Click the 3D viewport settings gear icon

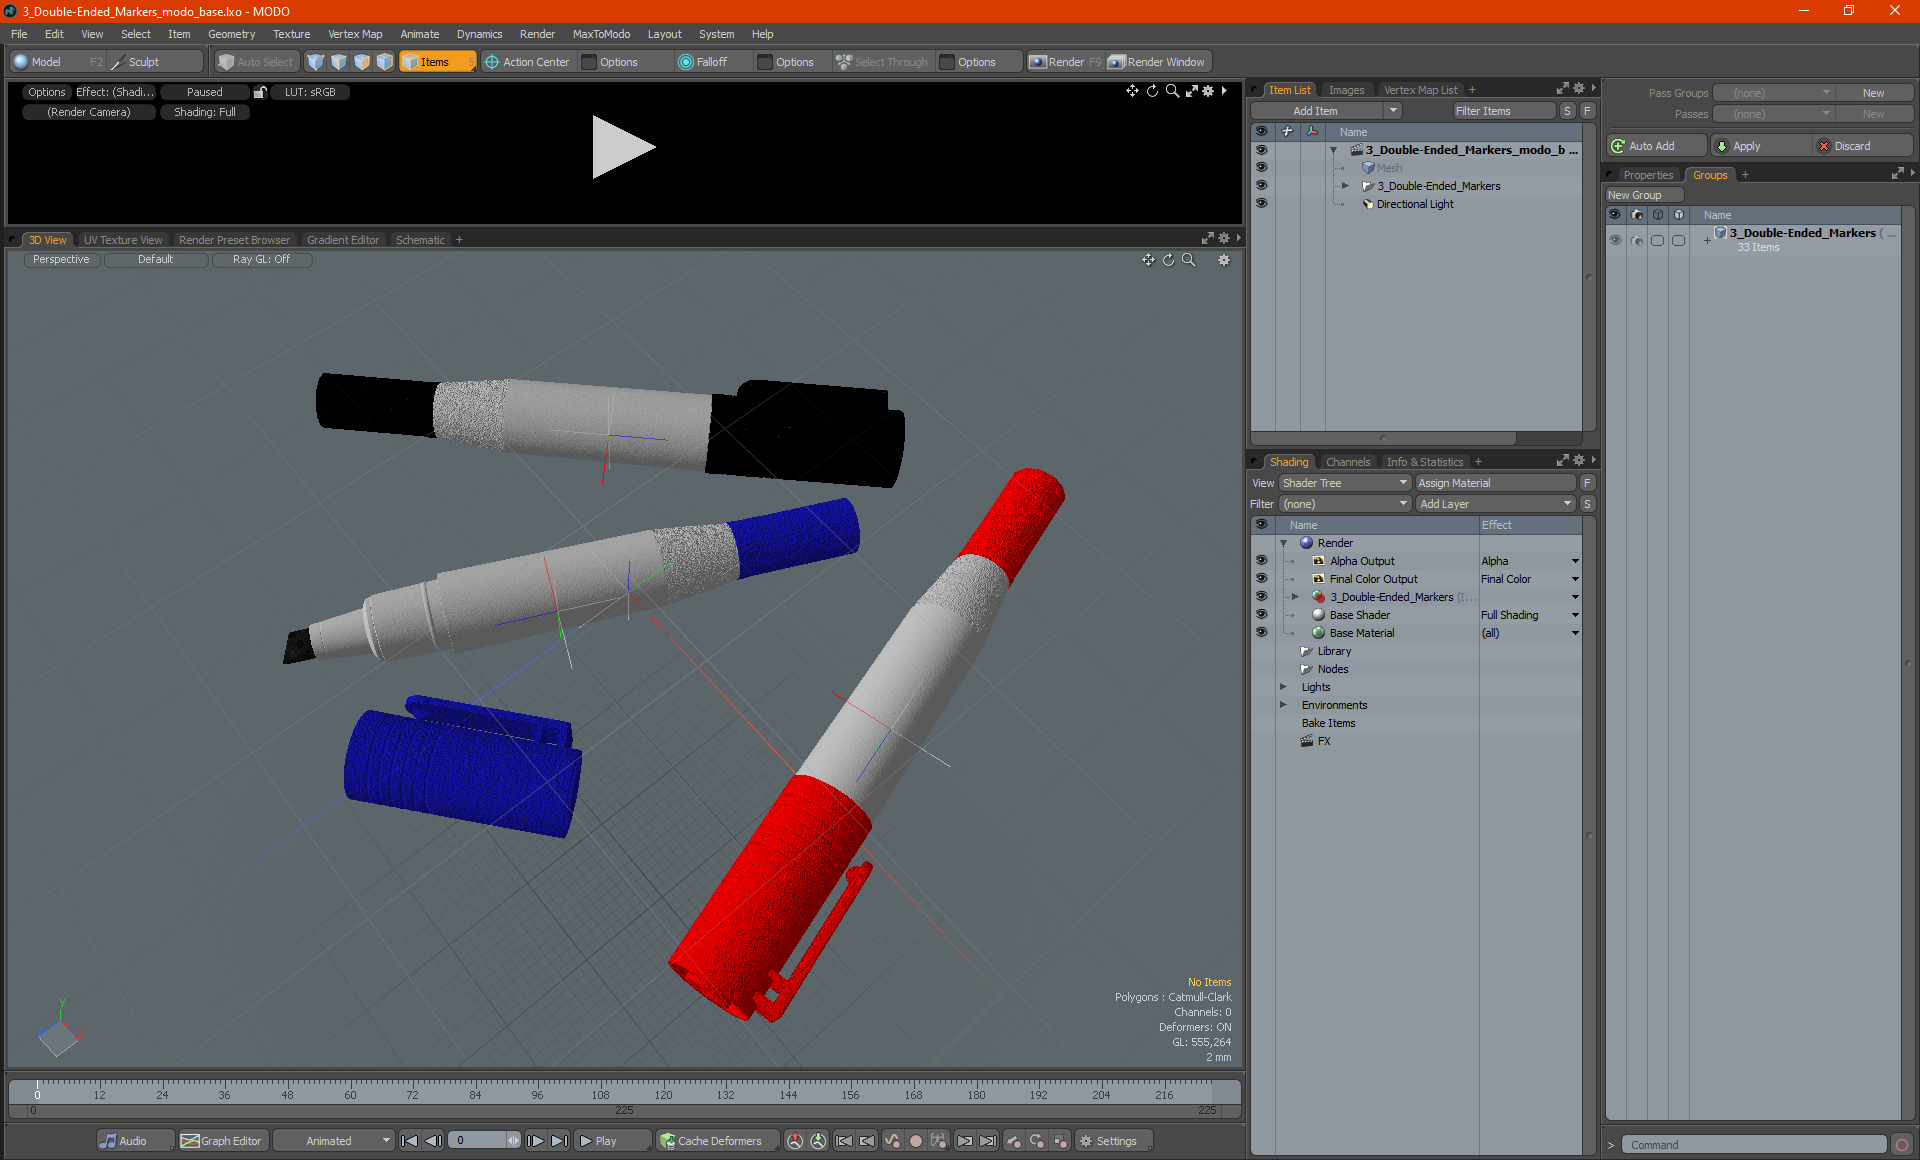[x=1223, y=260]
